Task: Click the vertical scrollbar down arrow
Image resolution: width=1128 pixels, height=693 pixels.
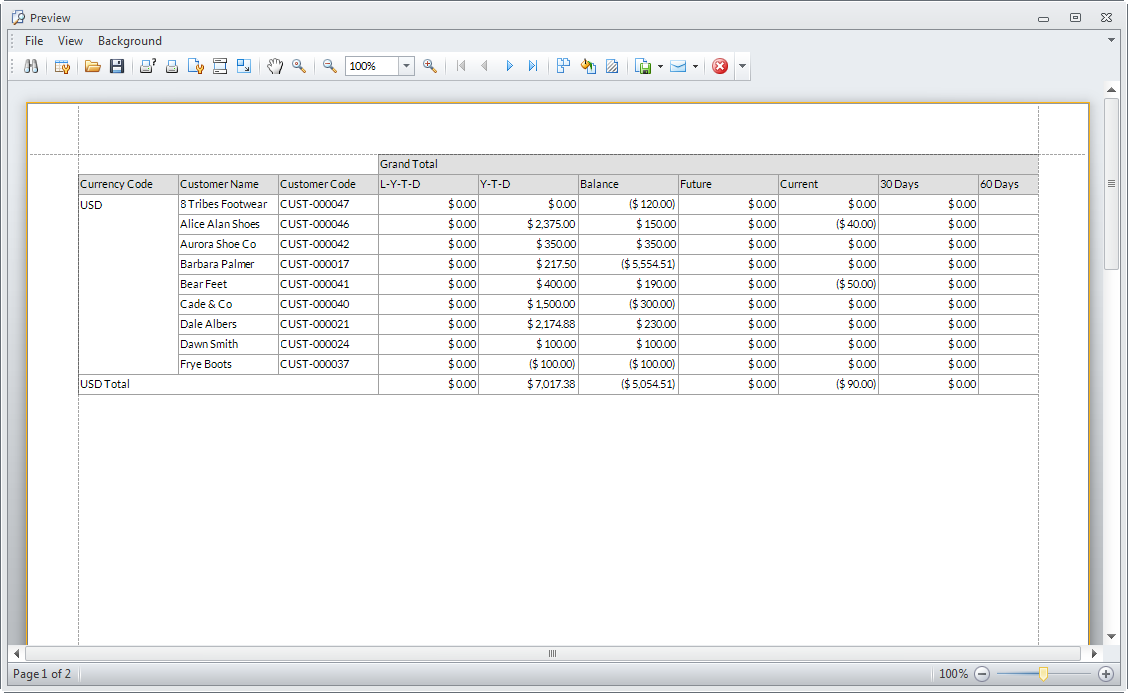Action: [1111, 636]
